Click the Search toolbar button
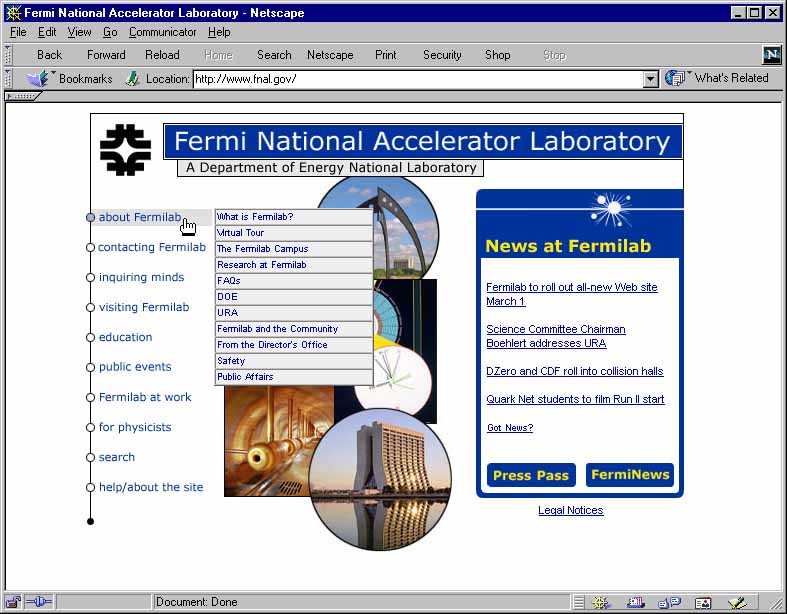Image resolution: width=787 pixels, height=614 pixels. [274, 55]
